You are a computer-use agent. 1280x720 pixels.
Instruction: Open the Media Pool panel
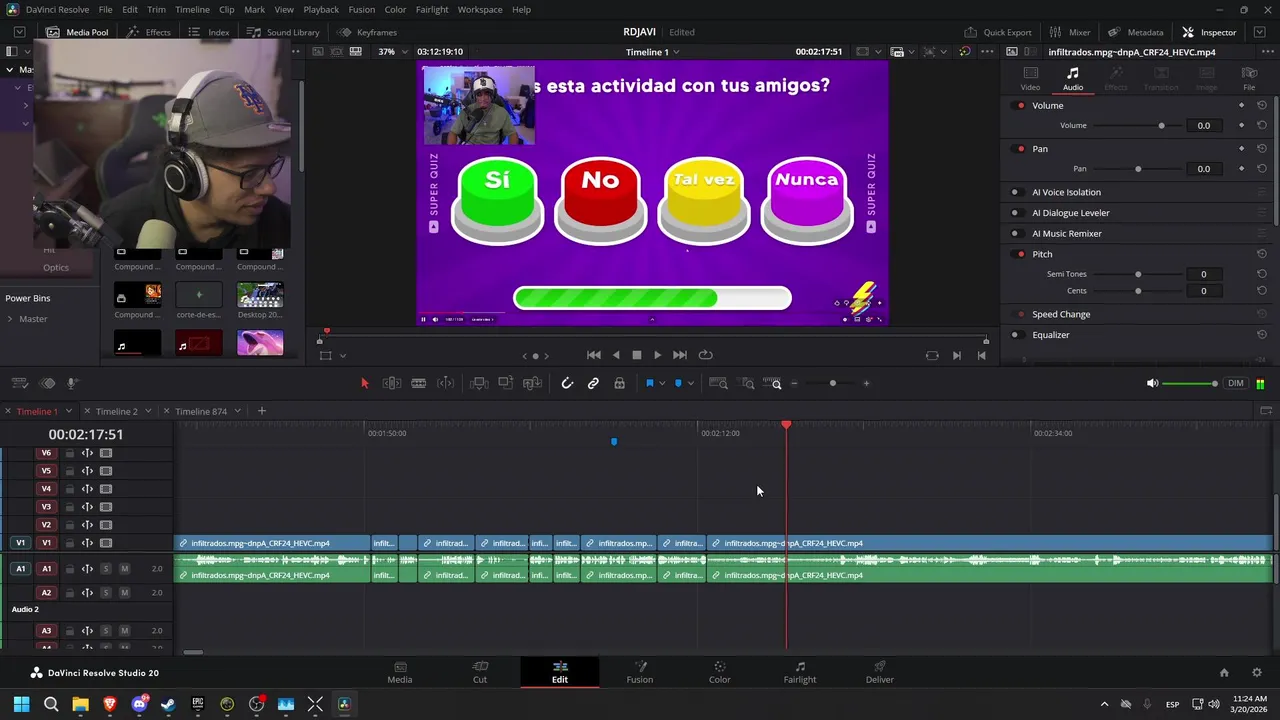tap(77, 32)
